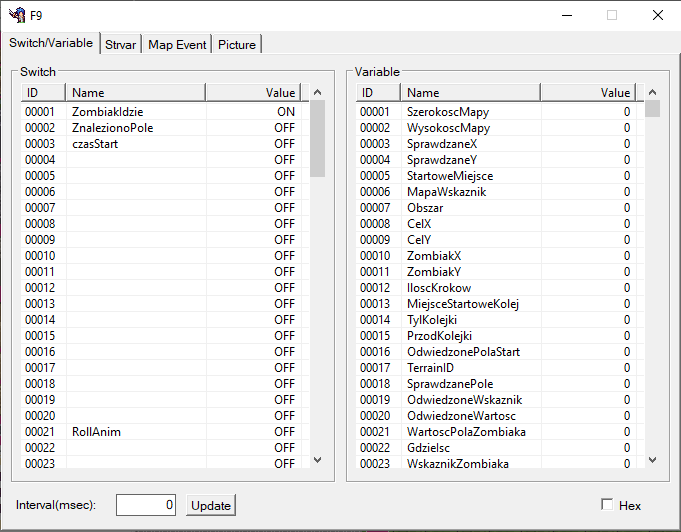
Task: Select variable PrzodKolejki
Action: click(500, 336)
